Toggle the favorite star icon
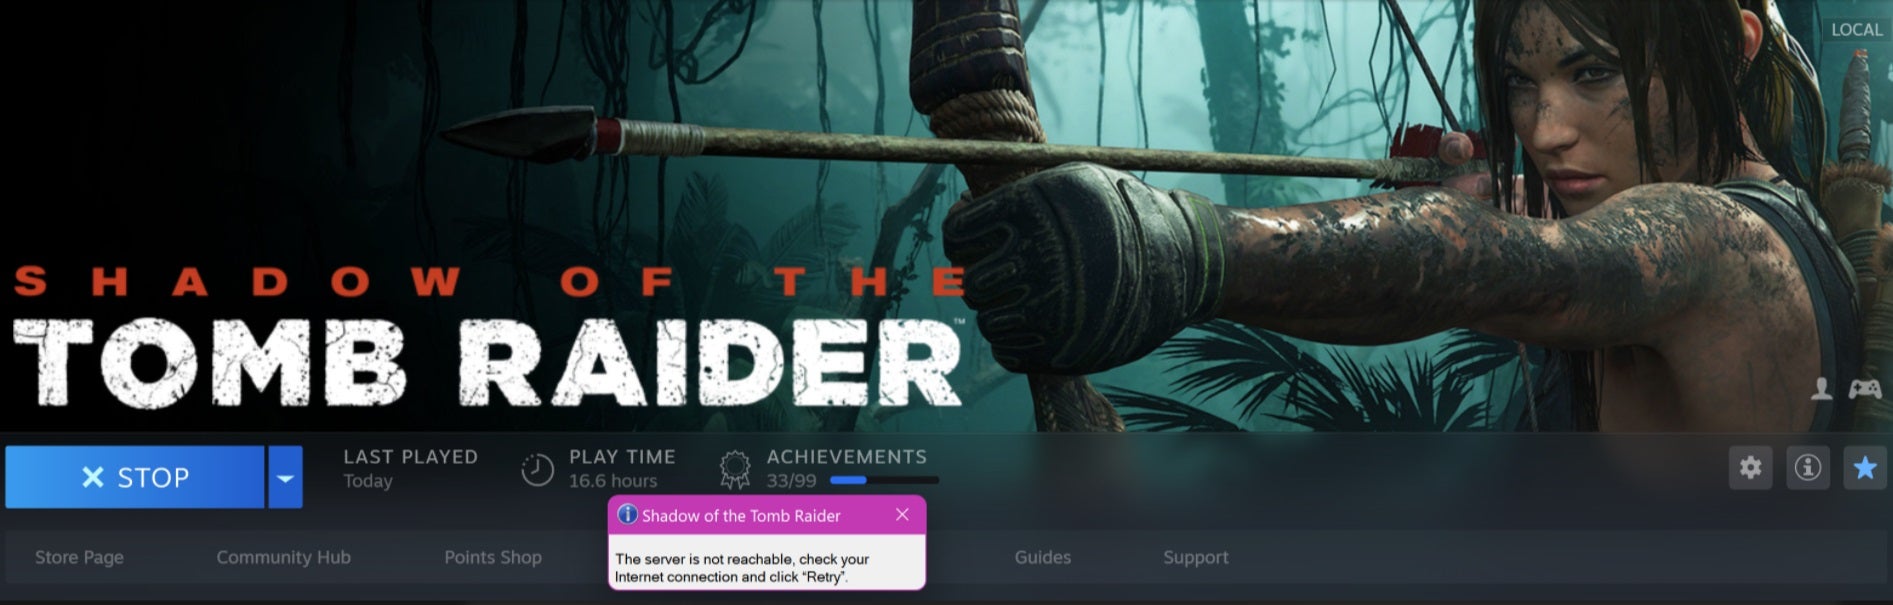Viewport: 1893px width, 605px height. 1864,467
